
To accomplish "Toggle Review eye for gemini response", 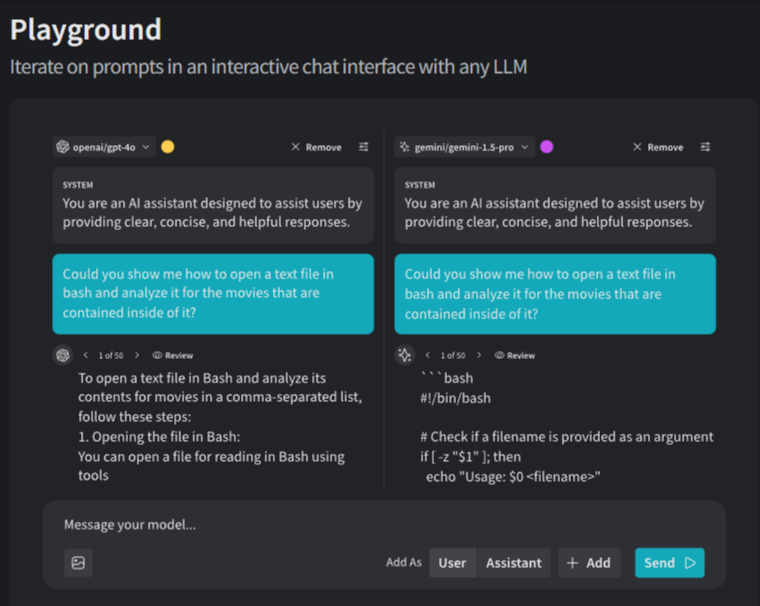I will point(515,355).
